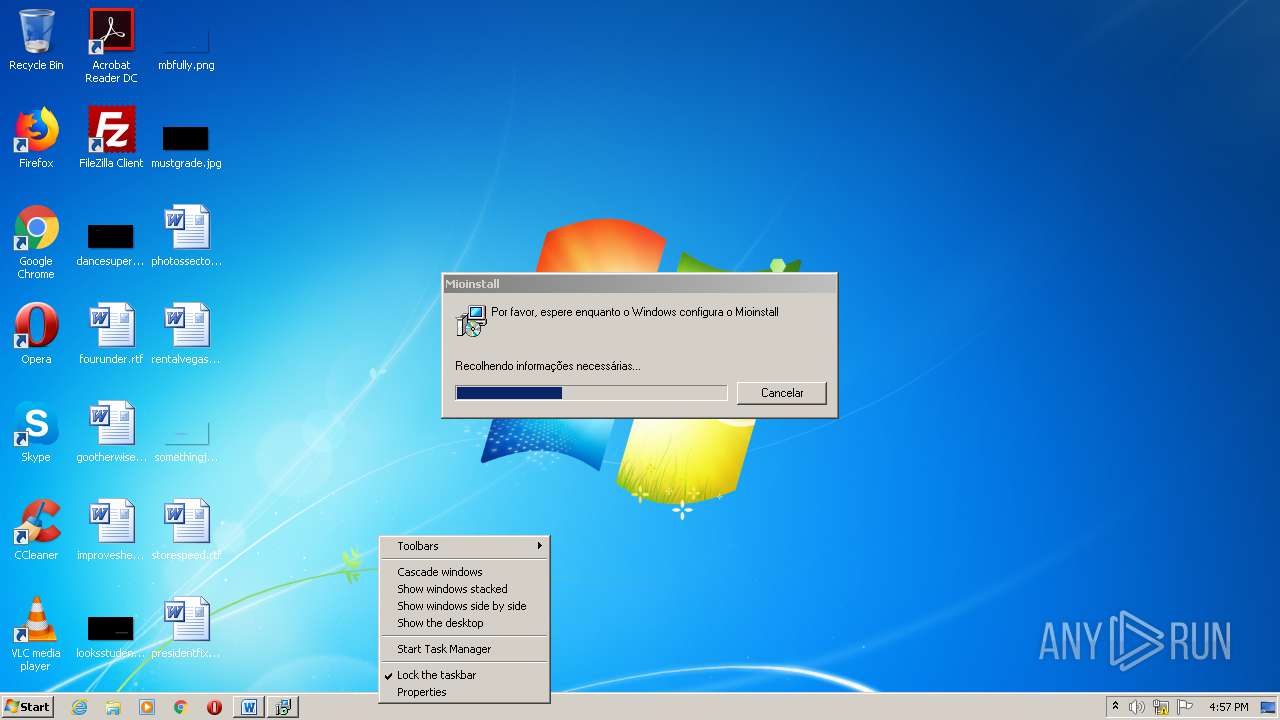This screenshot has width=1280, height=720.
Task: Open taskbar Properties menu entry
Action: [465, 692]
